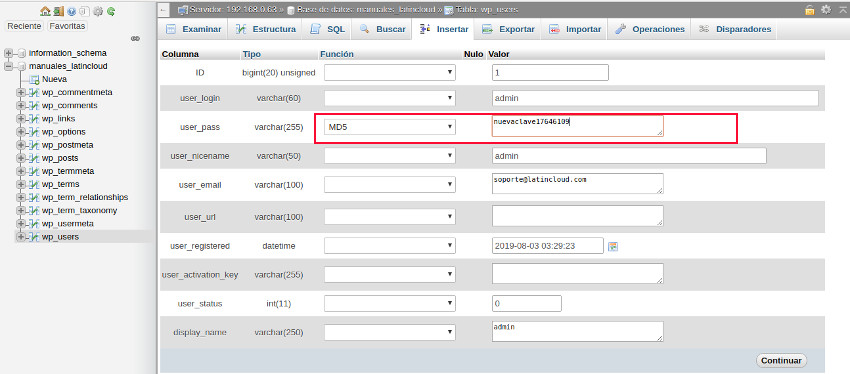Click the padlock icon in top bar
Viewport: 850px width, 374px height.
point(809,10)
